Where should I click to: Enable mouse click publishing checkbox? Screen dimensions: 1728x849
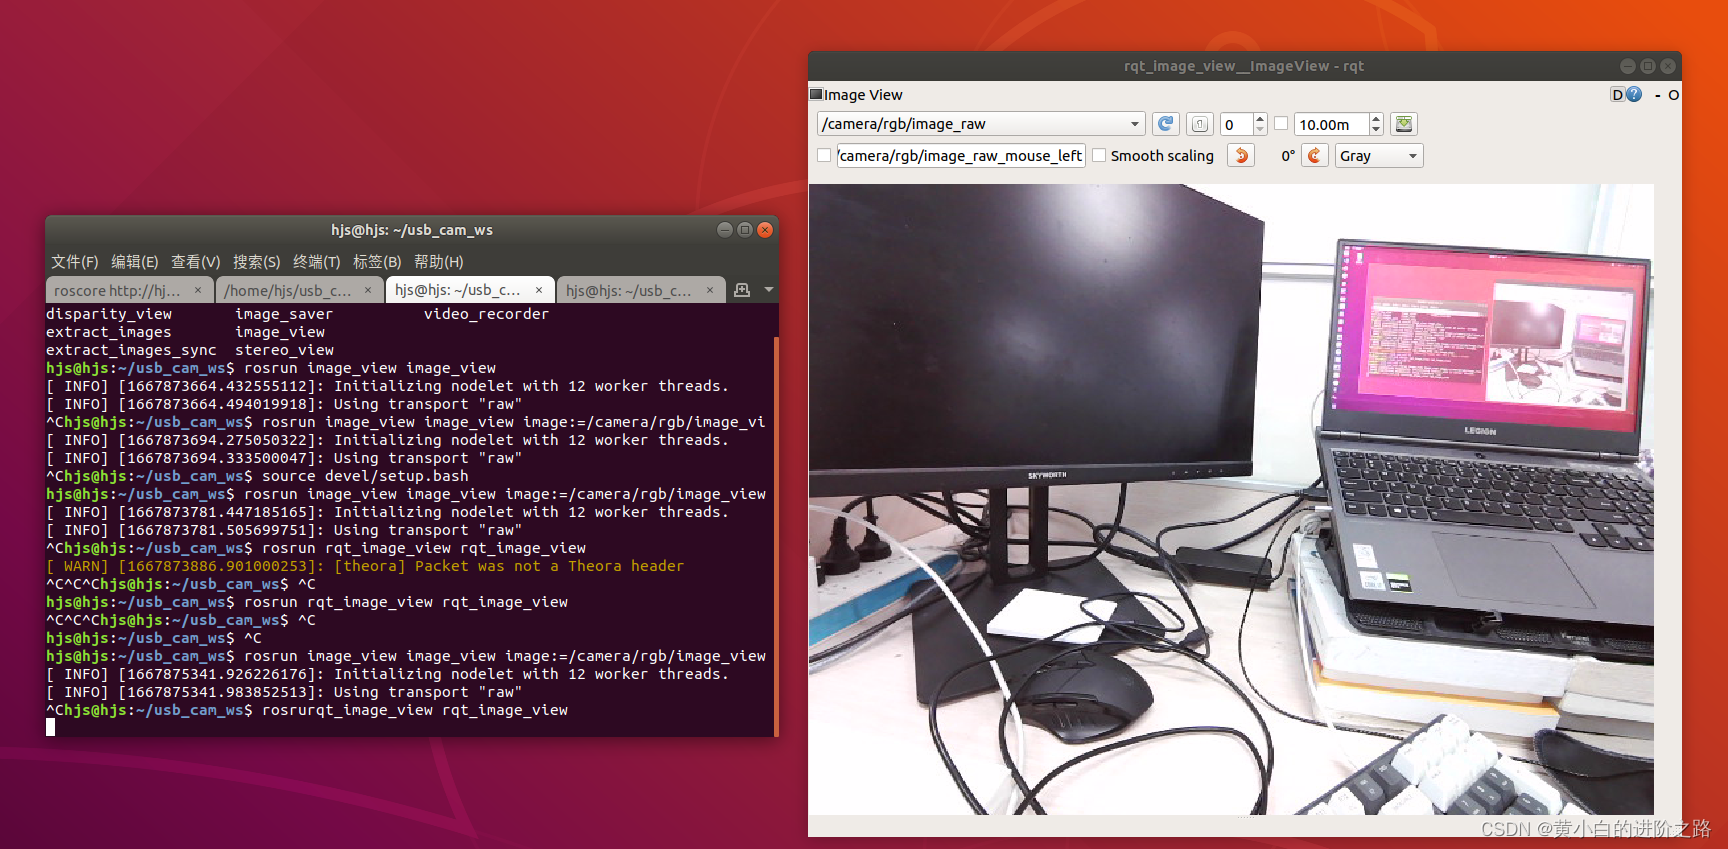[824, 155]
